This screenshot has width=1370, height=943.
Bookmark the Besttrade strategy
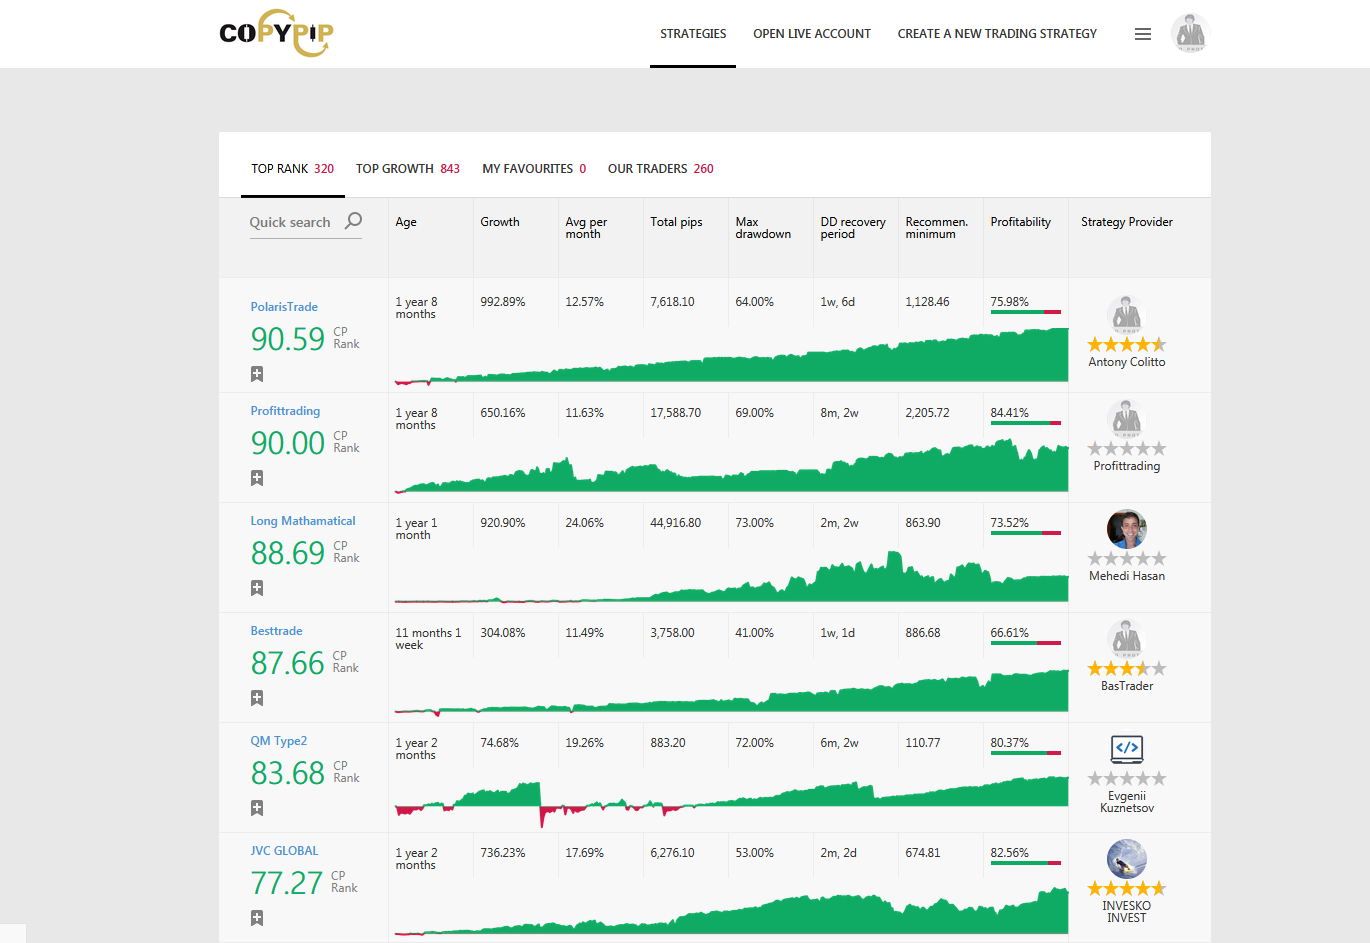257,698
